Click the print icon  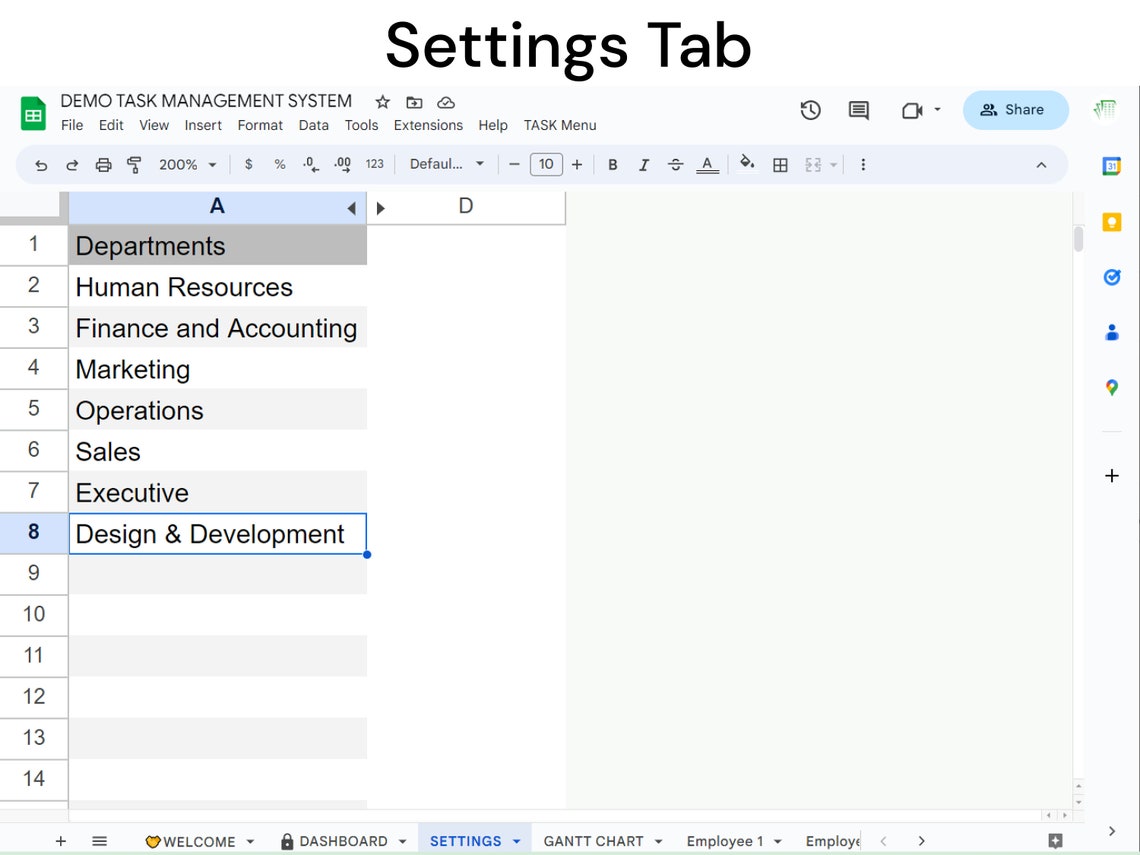[x=103, y=164]
